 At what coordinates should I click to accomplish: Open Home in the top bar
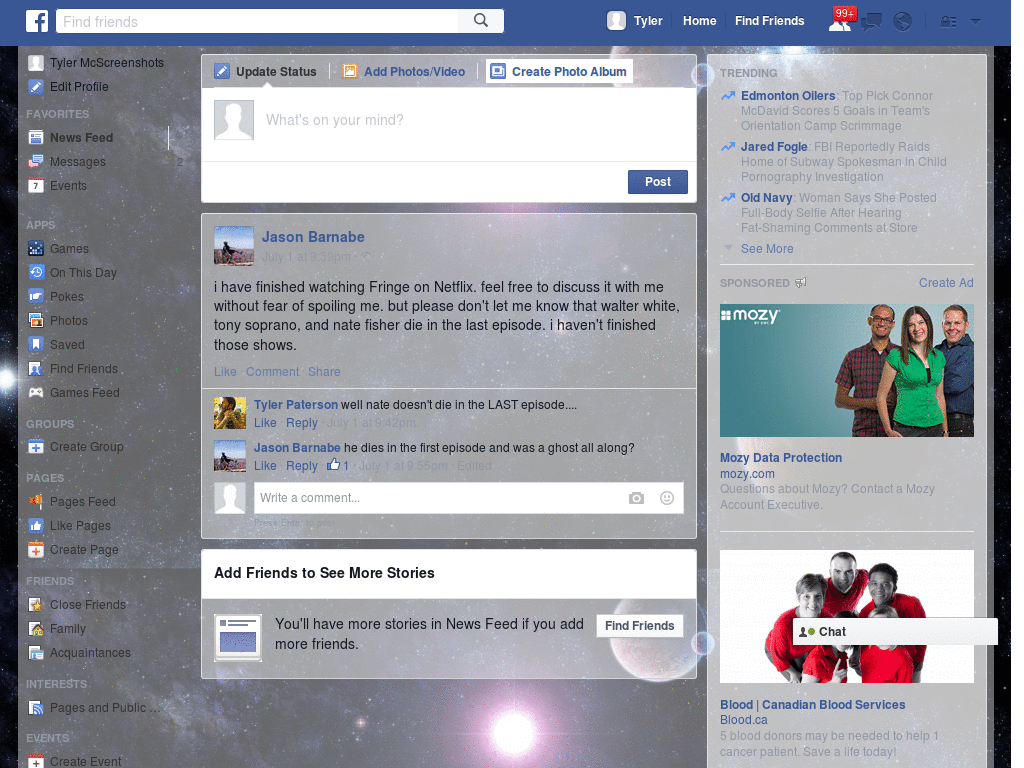699,21
